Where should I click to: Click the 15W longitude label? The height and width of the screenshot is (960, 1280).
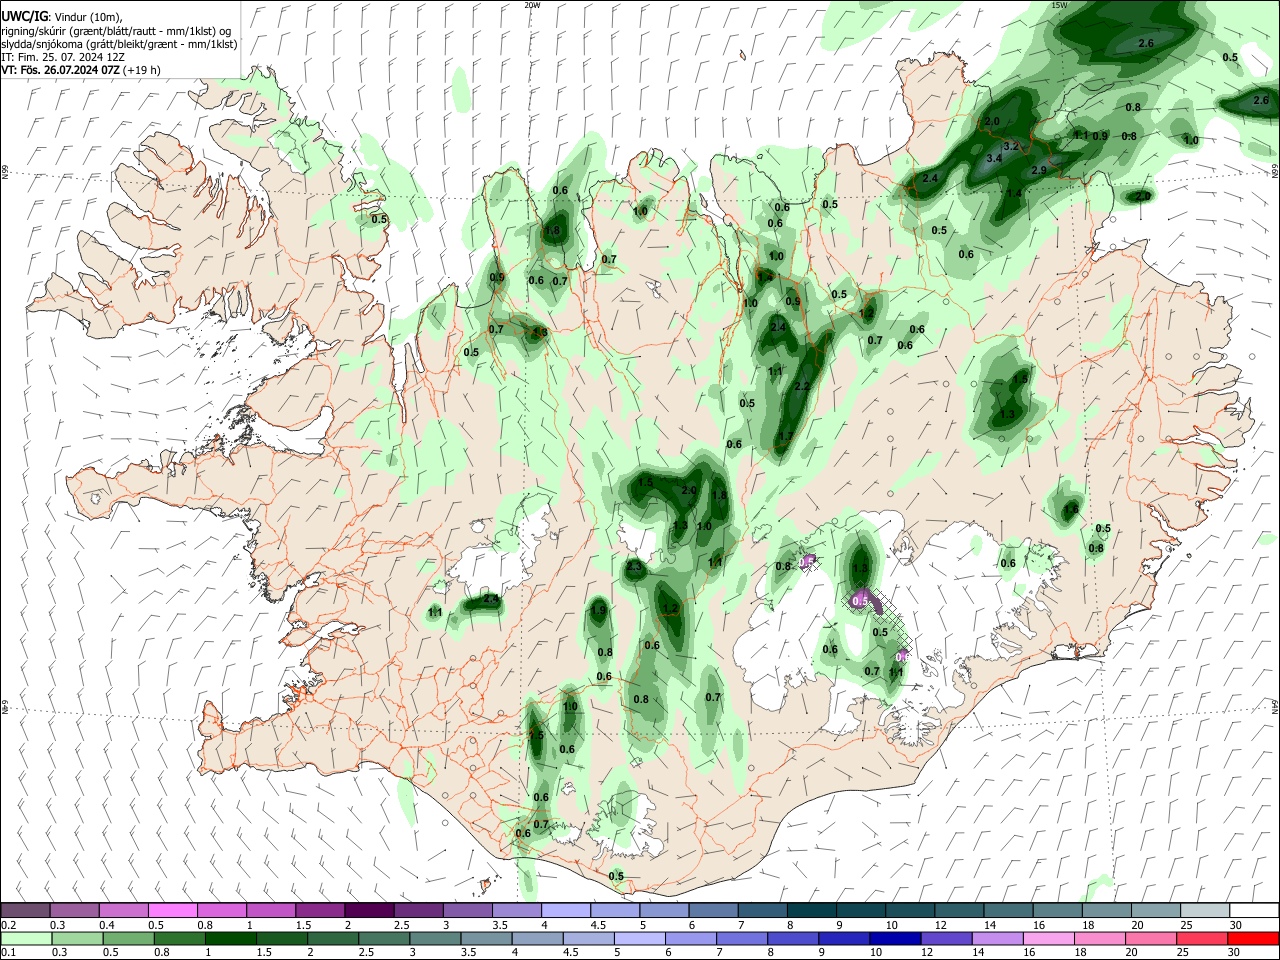coord(1060,5)
